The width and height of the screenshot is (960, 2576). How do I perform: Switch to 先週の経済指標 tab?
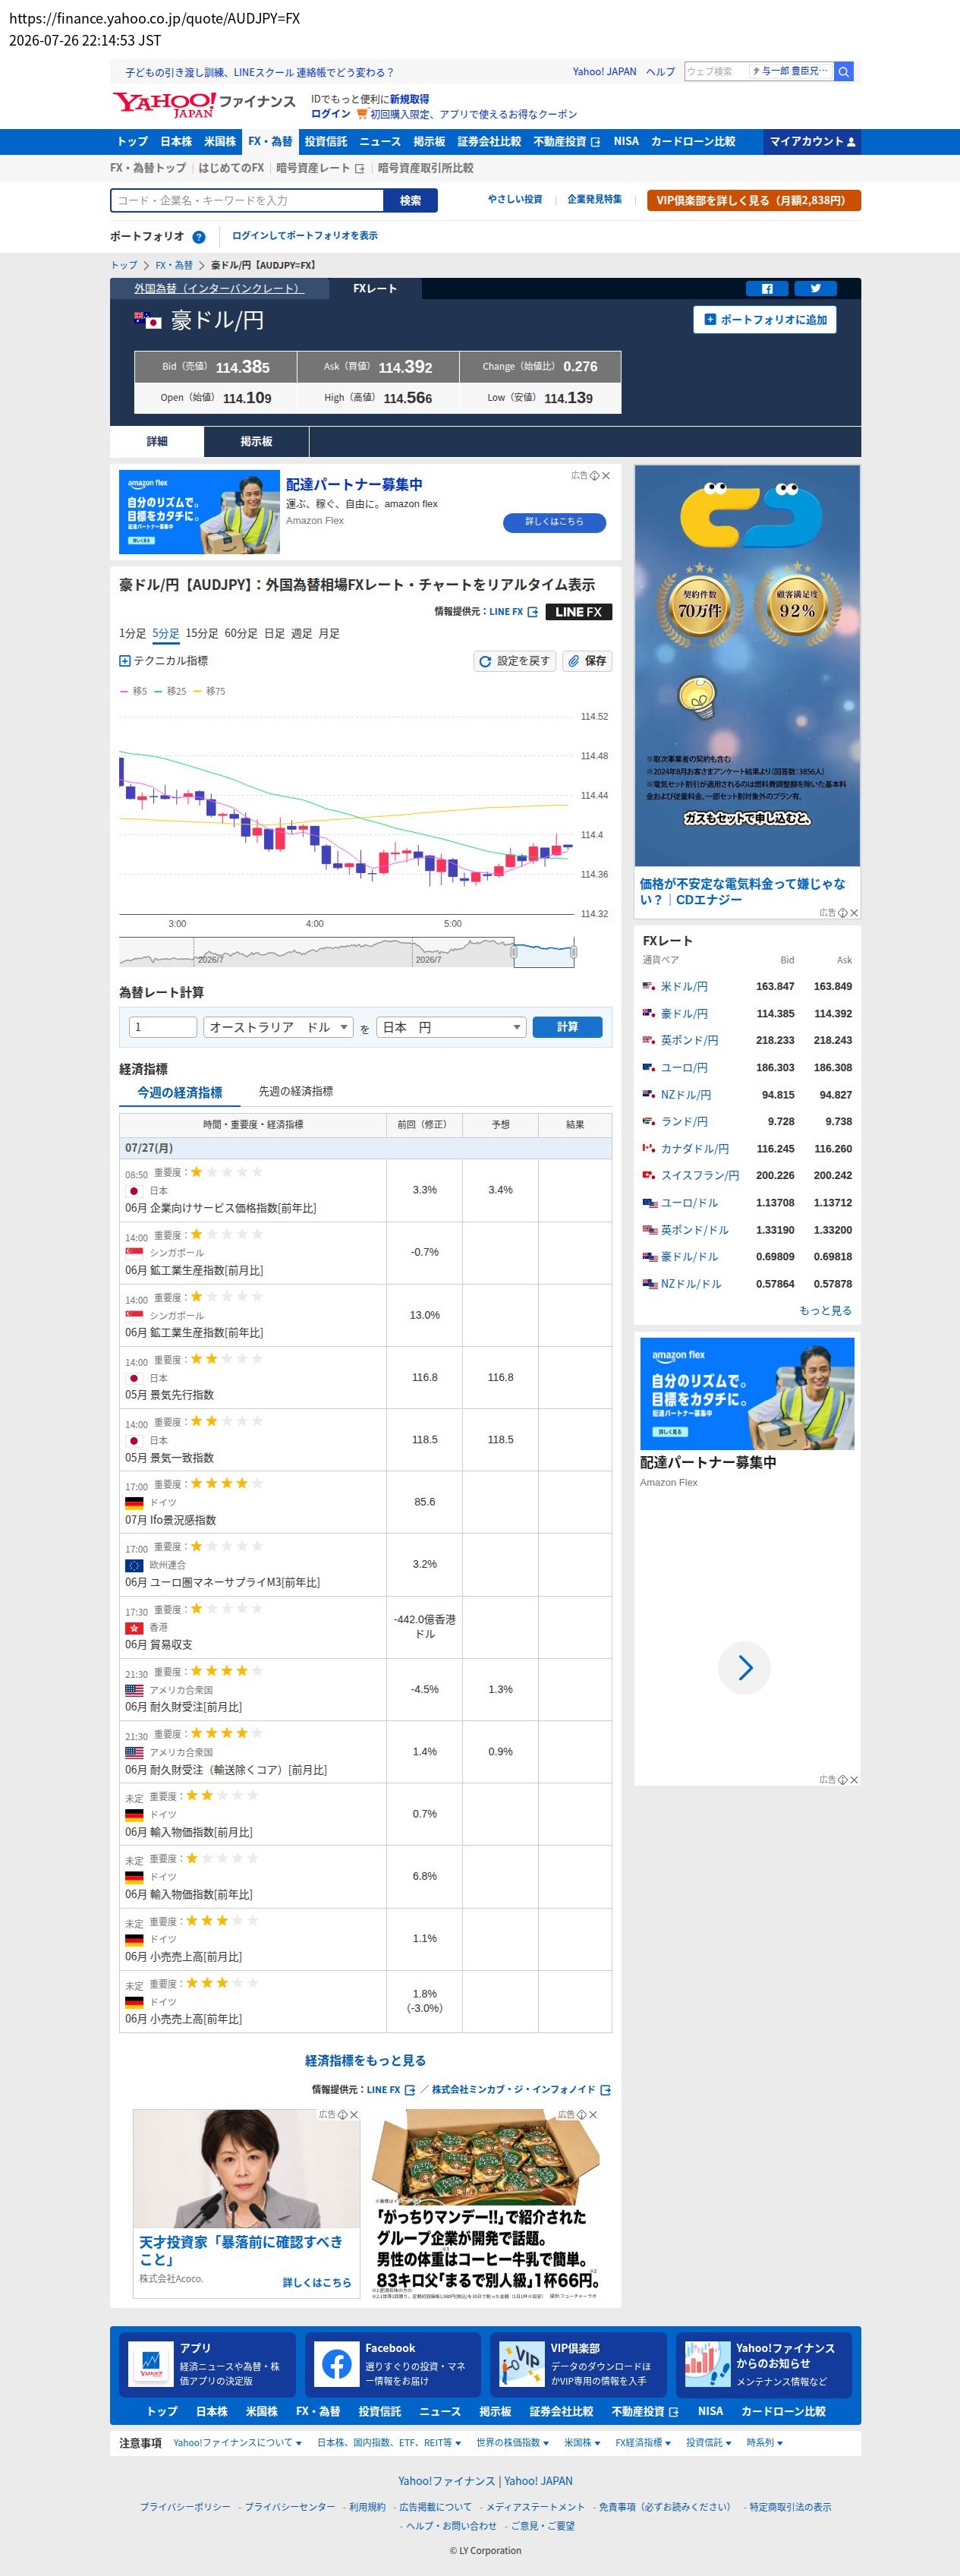pyautogui.click(x=296, y=1091)
